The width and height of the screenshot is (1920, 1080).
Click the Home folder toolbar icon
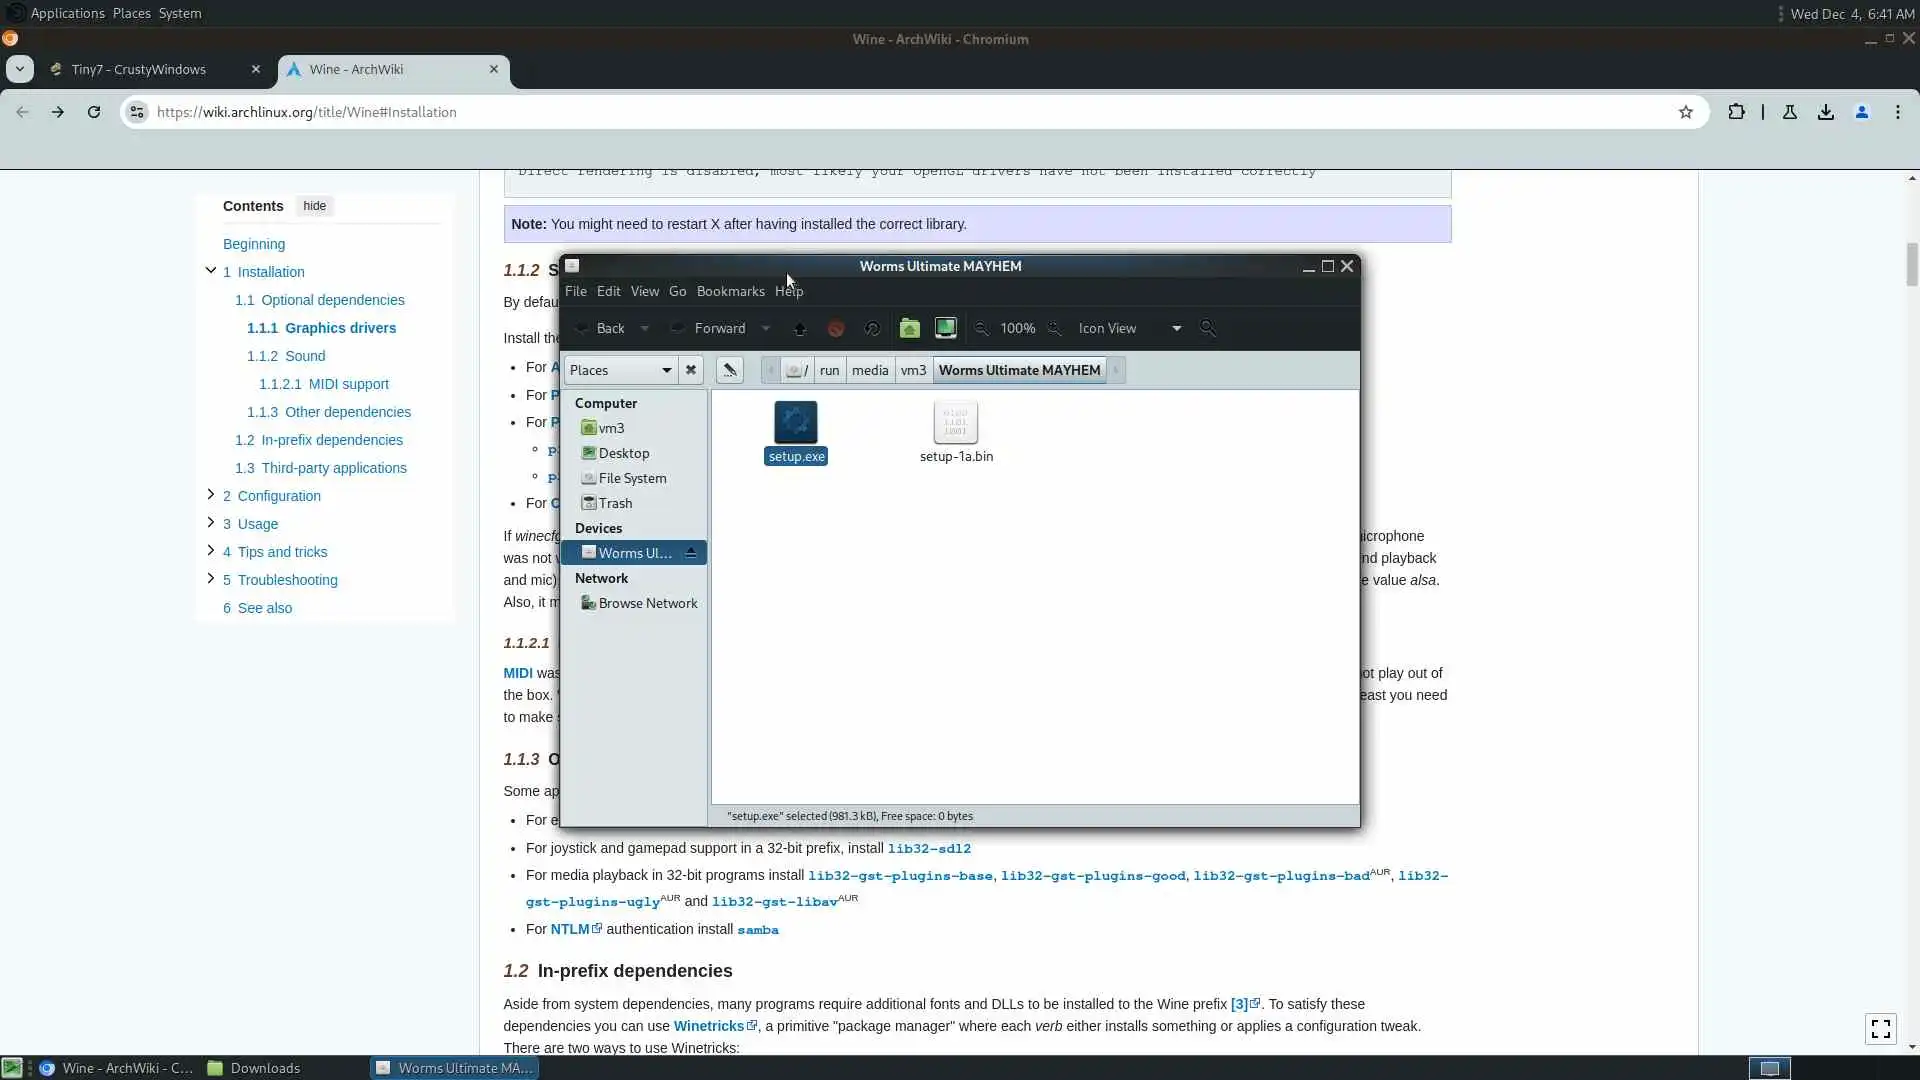click(x=909, y=328)
